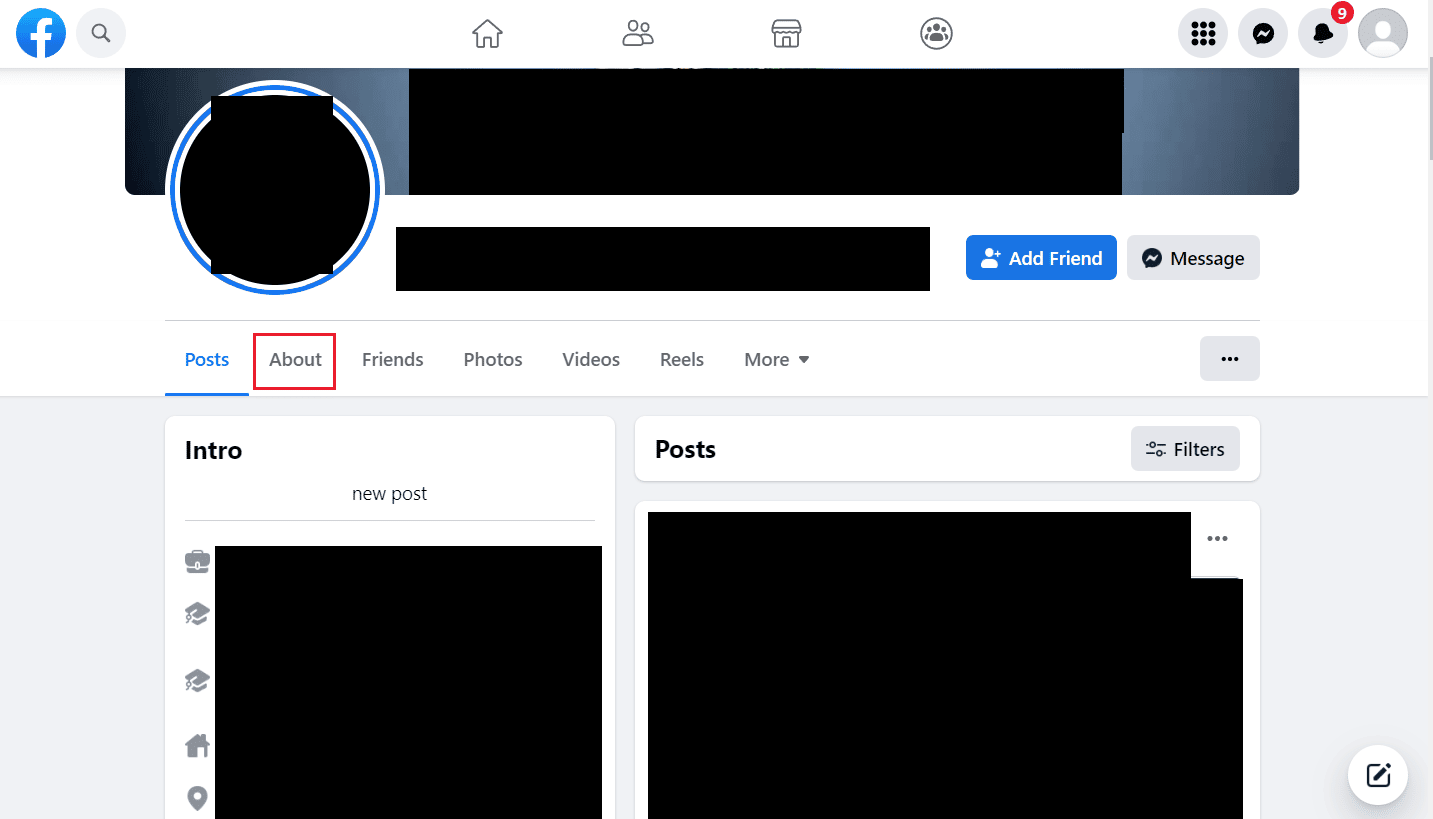This screenshot has width=1433, height=819.
Task: Open the Messenger icon in header
Action: click(x=1263, y=34)
